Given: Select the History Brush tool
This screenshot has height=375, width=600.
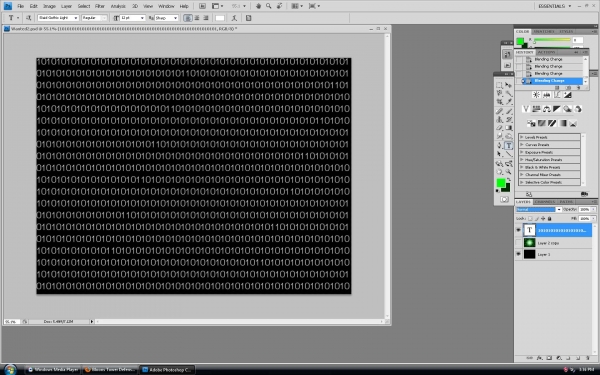Looking at the screenshot, I should tap(509, 120).
